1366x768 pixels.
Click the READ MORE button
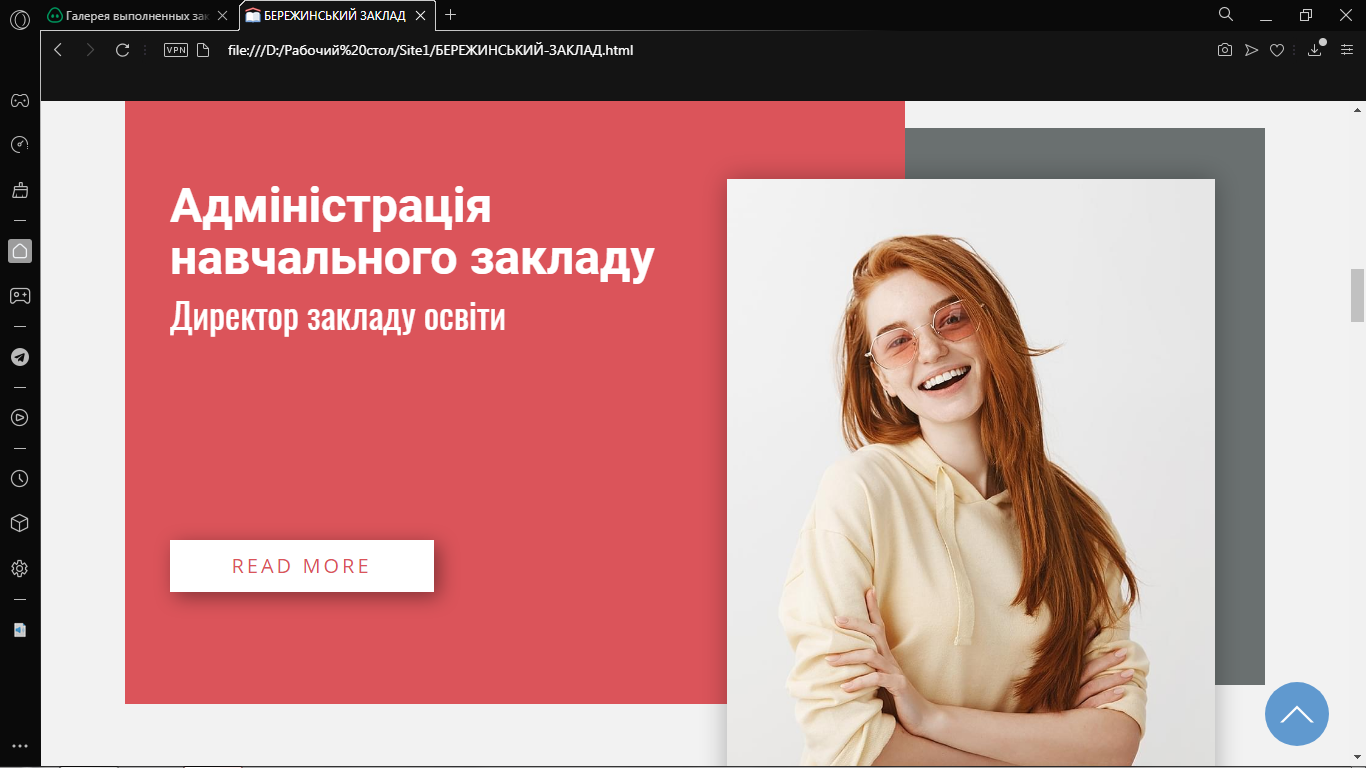(x=302, y=566)
